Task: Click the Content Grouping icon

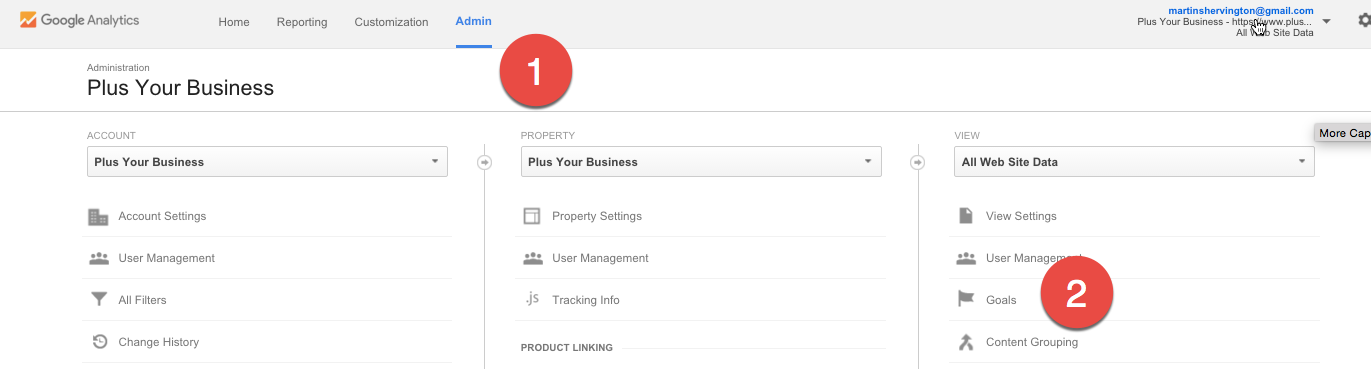Action: 966,342
